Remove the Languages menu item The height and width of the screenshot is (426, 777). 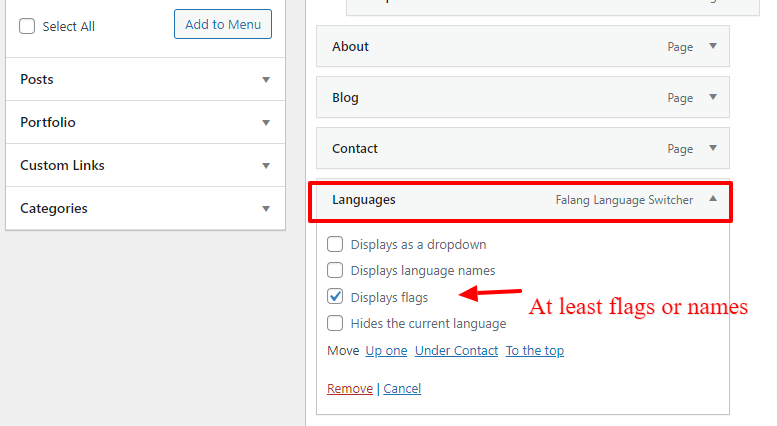[x=350, y=389]
